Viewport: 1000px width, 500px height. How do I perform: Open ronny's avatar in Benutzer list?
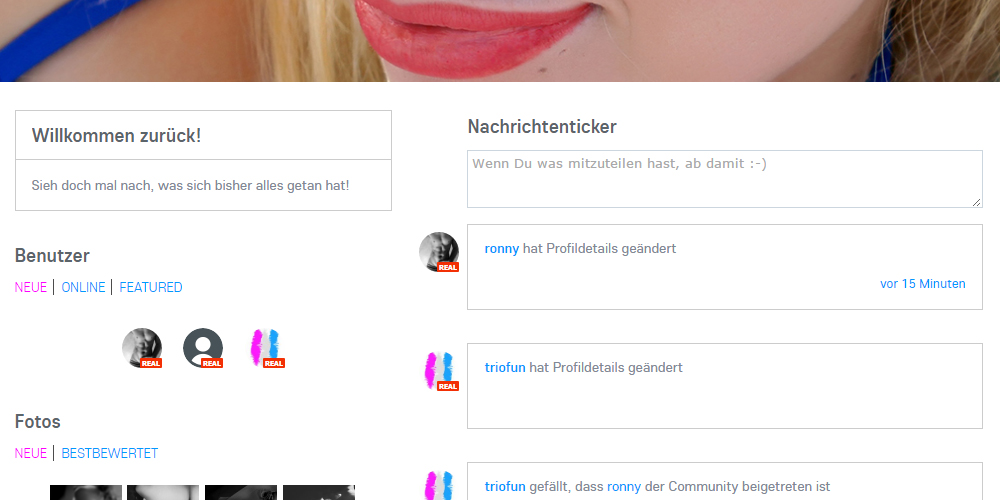click(x=142, y=348)
